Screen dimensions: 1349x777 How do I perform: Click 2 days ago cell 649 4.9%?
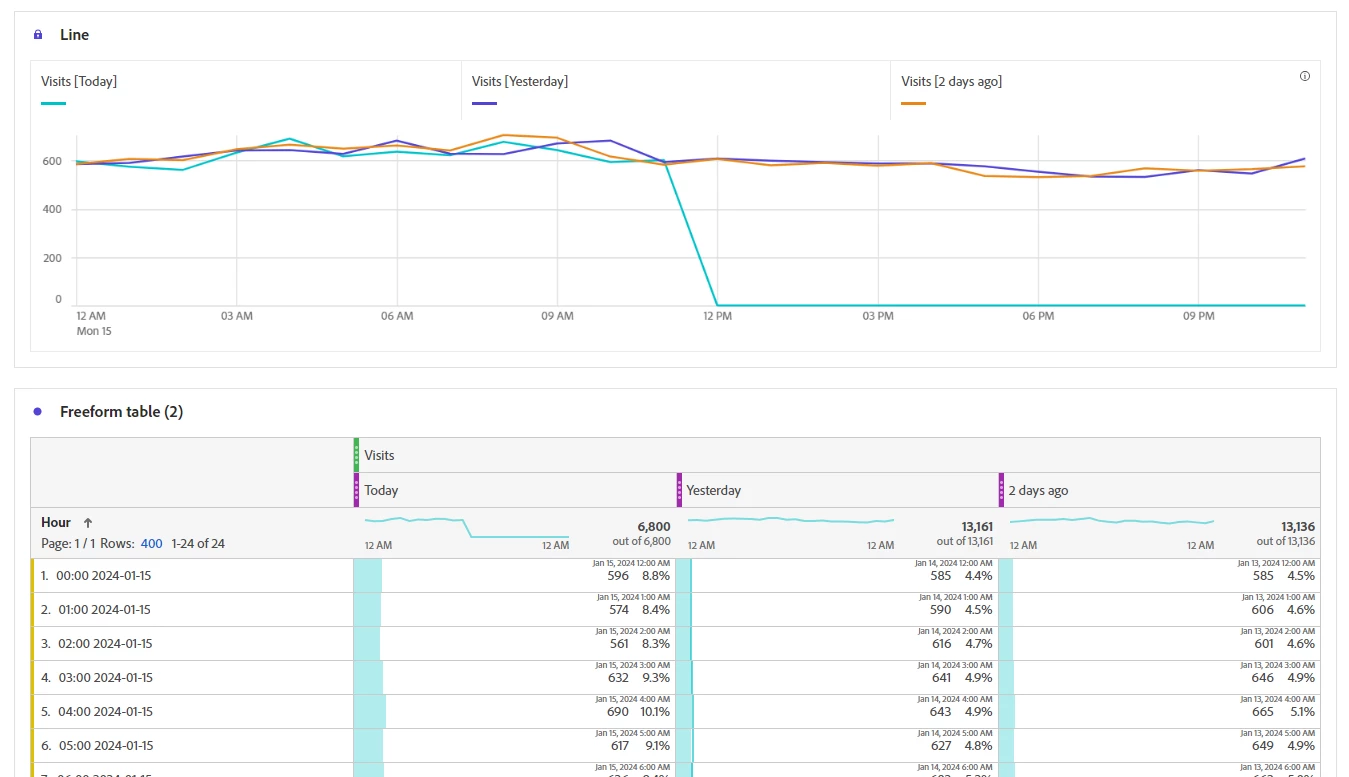(1159, 746)
